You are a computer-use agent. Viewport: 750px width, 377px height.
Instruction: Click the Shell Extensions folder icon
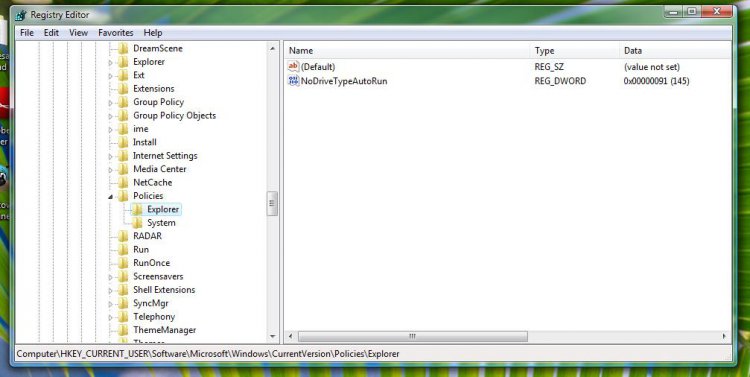pyautogui.click(x=123, y=289)
